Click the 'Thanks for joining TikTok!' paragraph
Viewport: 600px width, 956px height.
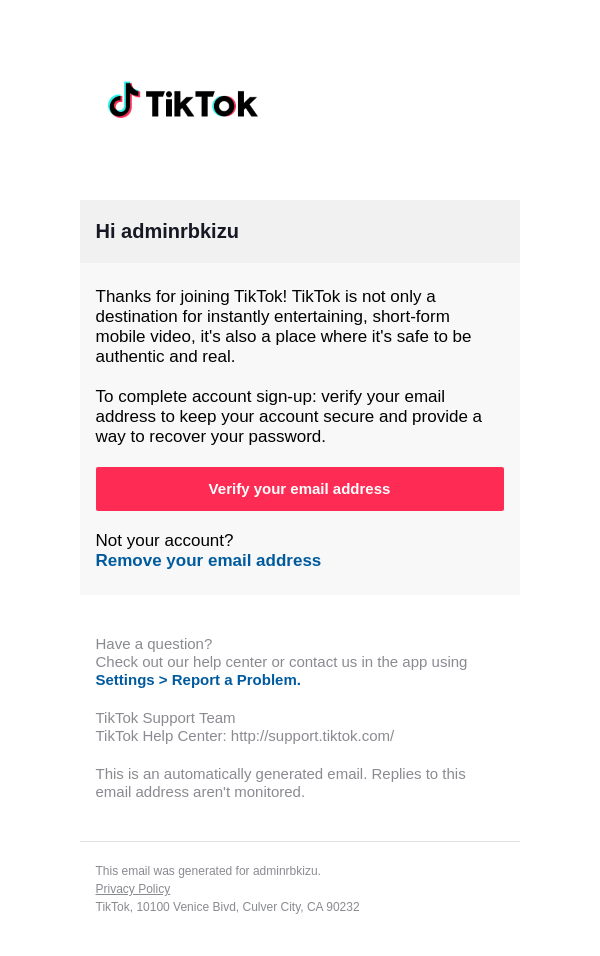tap(283, 326)
